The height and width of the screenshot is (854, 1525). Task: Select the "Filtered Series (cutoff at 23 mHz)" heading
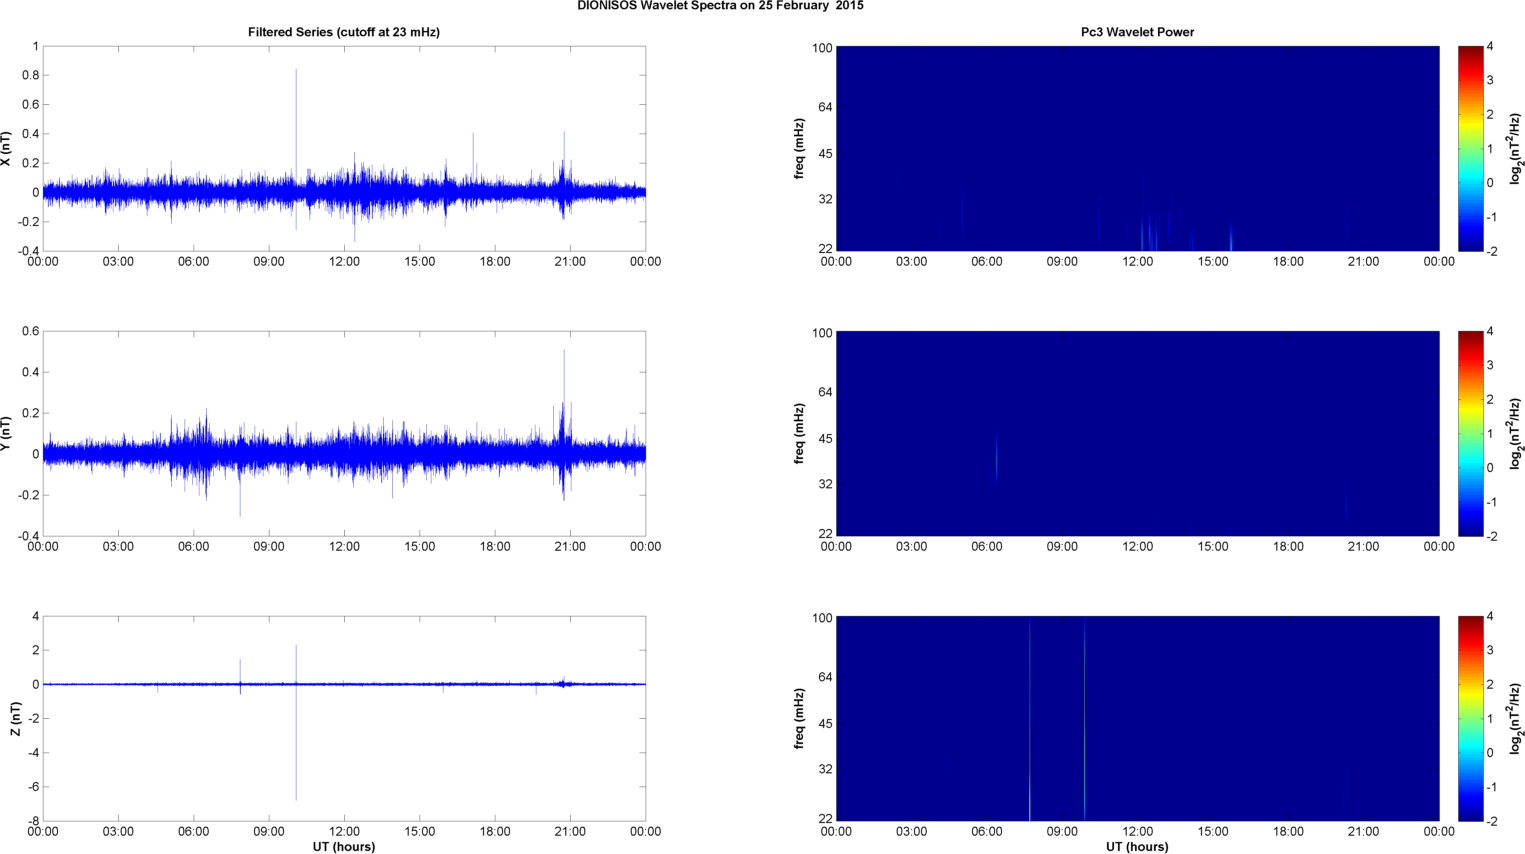[x=344, y=32]
